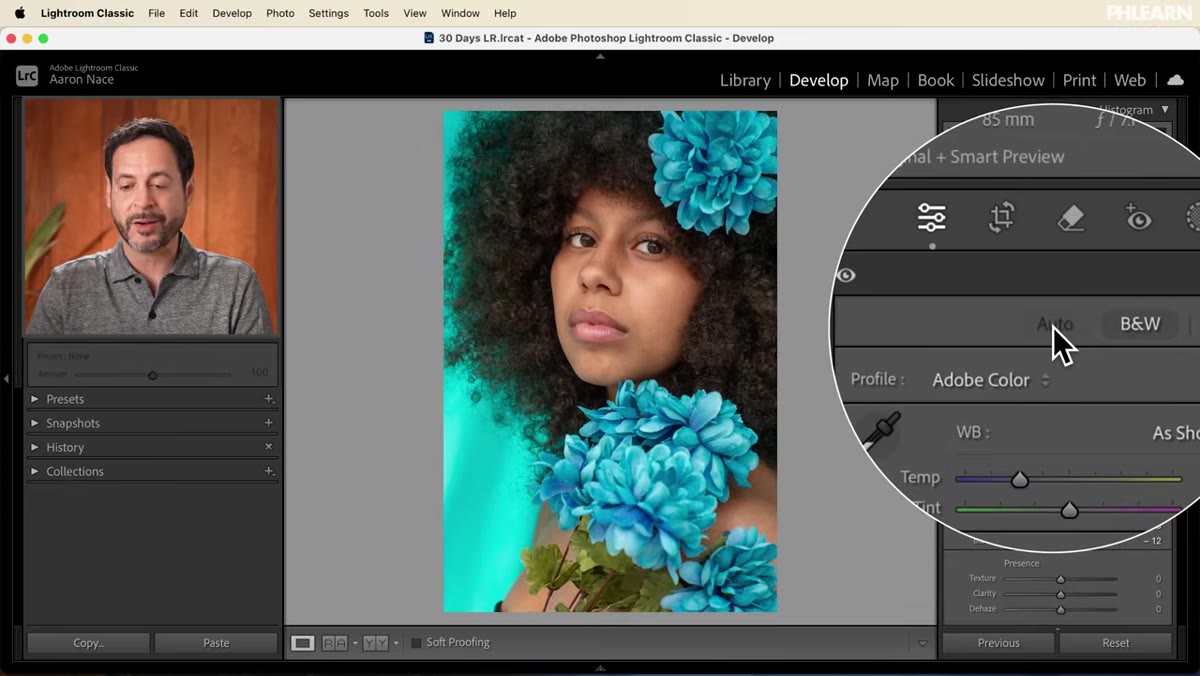Image resolution: width=1200 pixels, height=676 pixels.
Task: Click the Paste settings button
Action: tap(216, 643)
